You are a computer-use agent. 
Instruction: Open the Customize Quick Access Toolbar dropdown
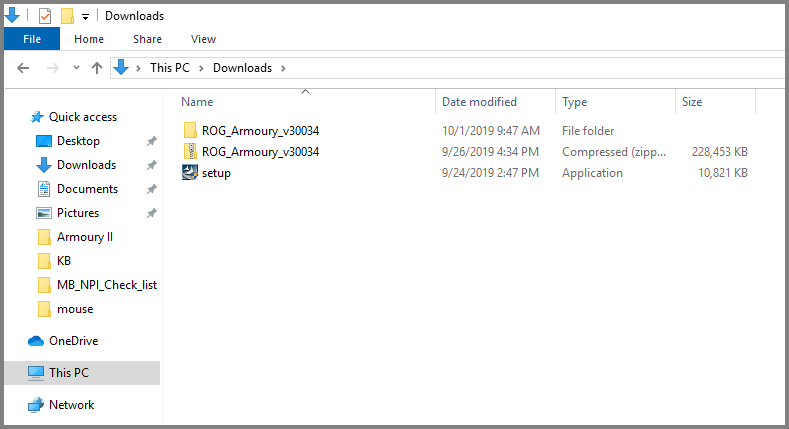(86, 17)
